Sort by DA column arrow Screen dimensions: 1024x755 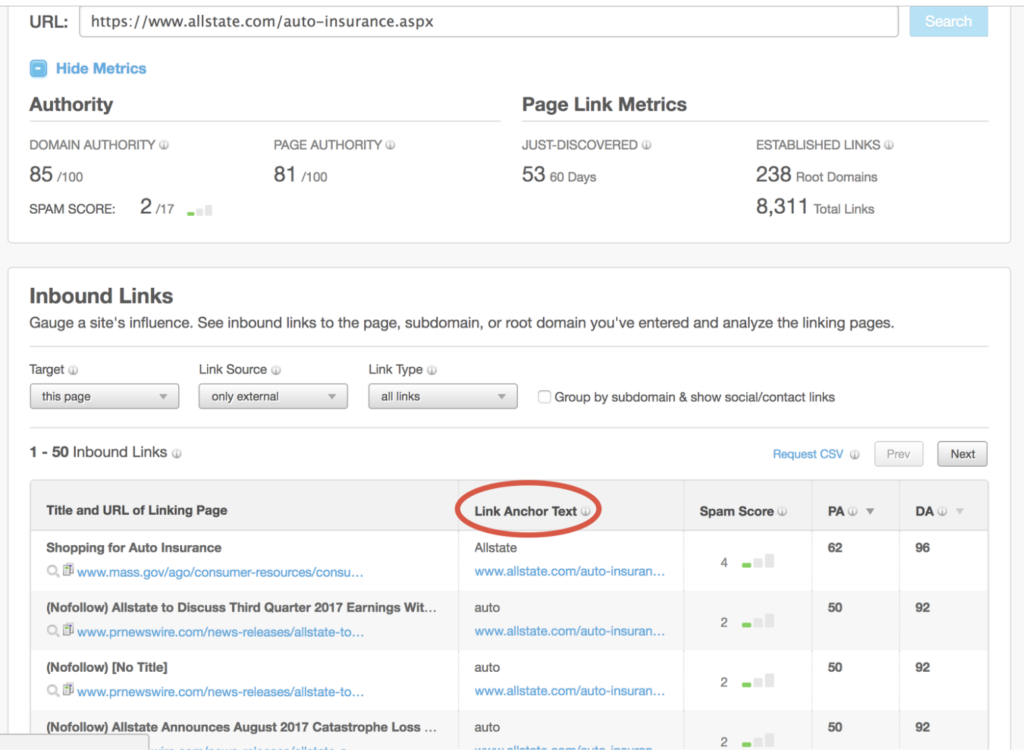959,511
